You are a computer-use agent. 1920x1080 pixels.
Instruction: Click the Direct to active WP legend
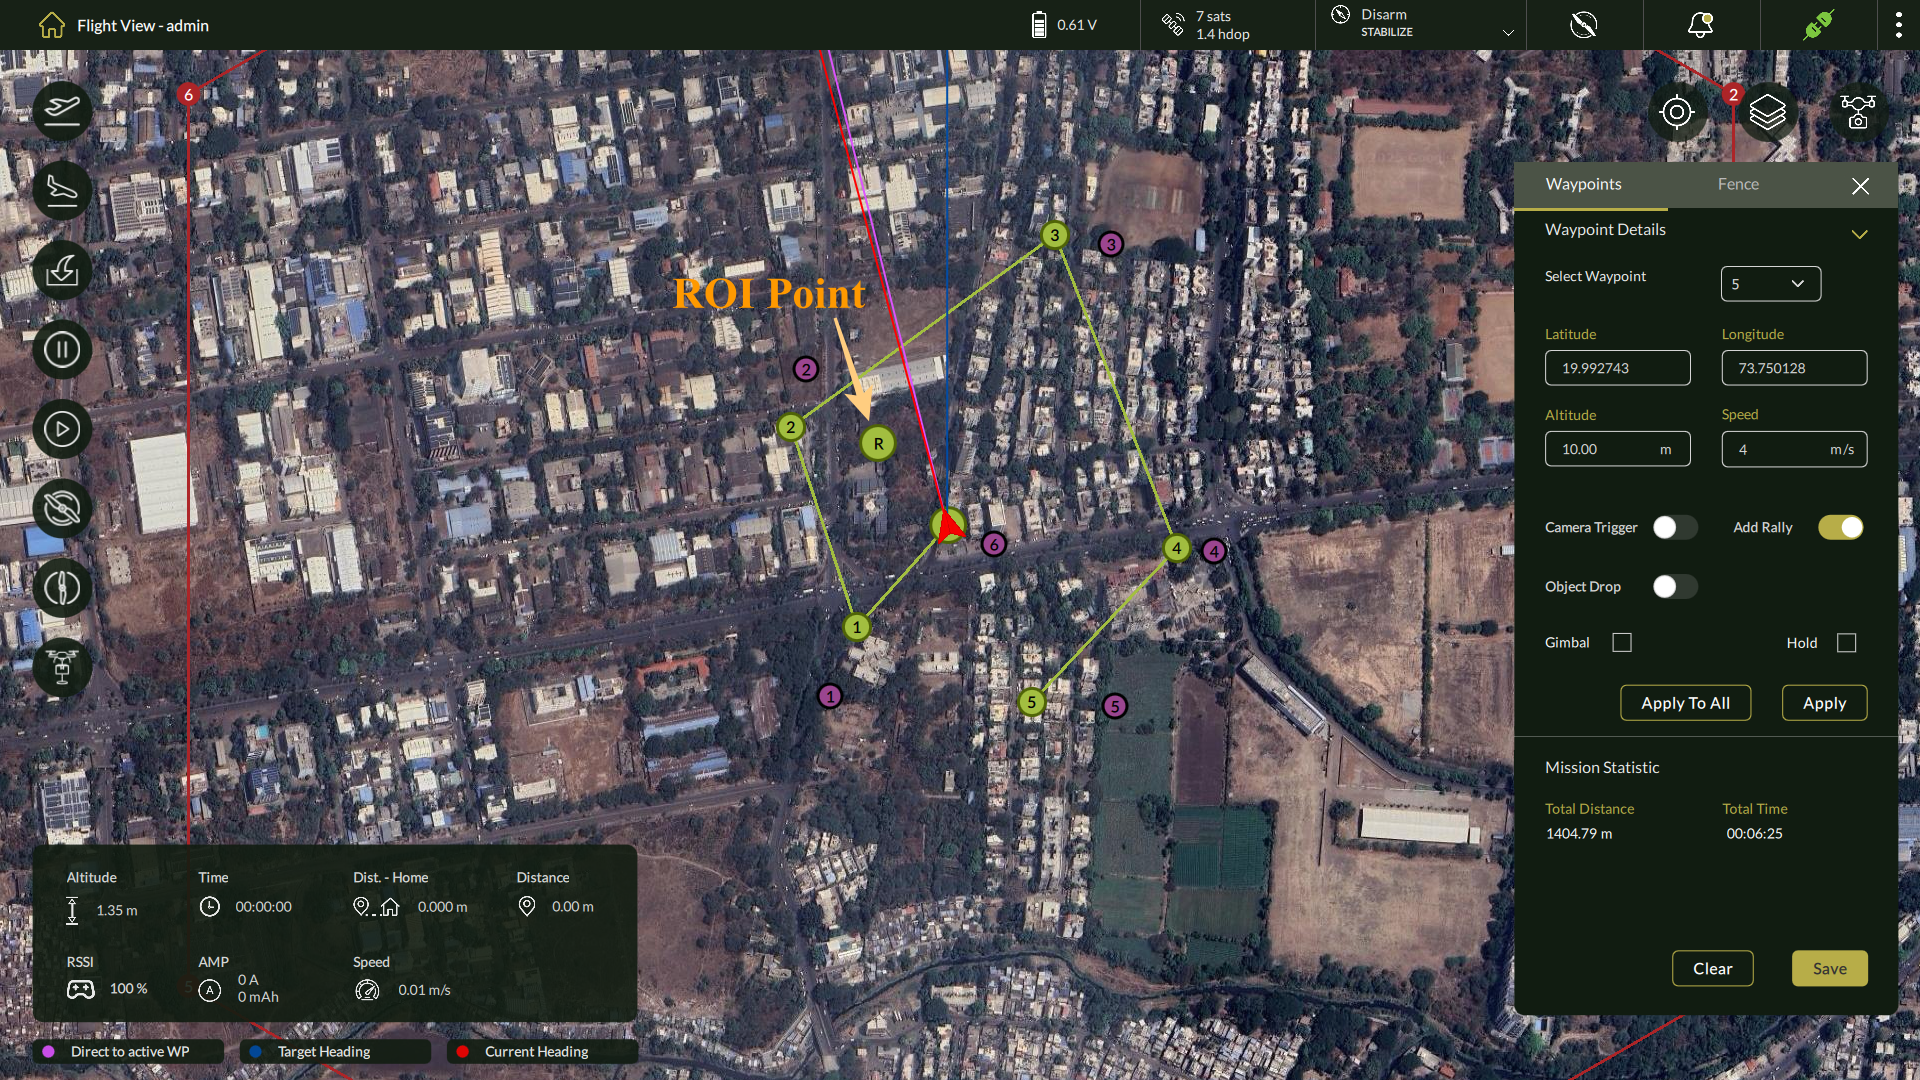(129, 1051)
